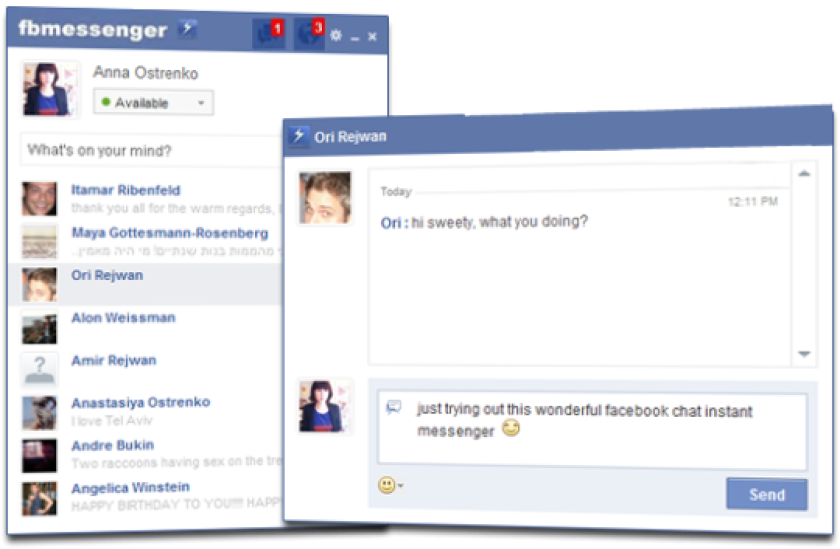Click Andre Bukin's avatar thumbnail

[x=39, y=455]
